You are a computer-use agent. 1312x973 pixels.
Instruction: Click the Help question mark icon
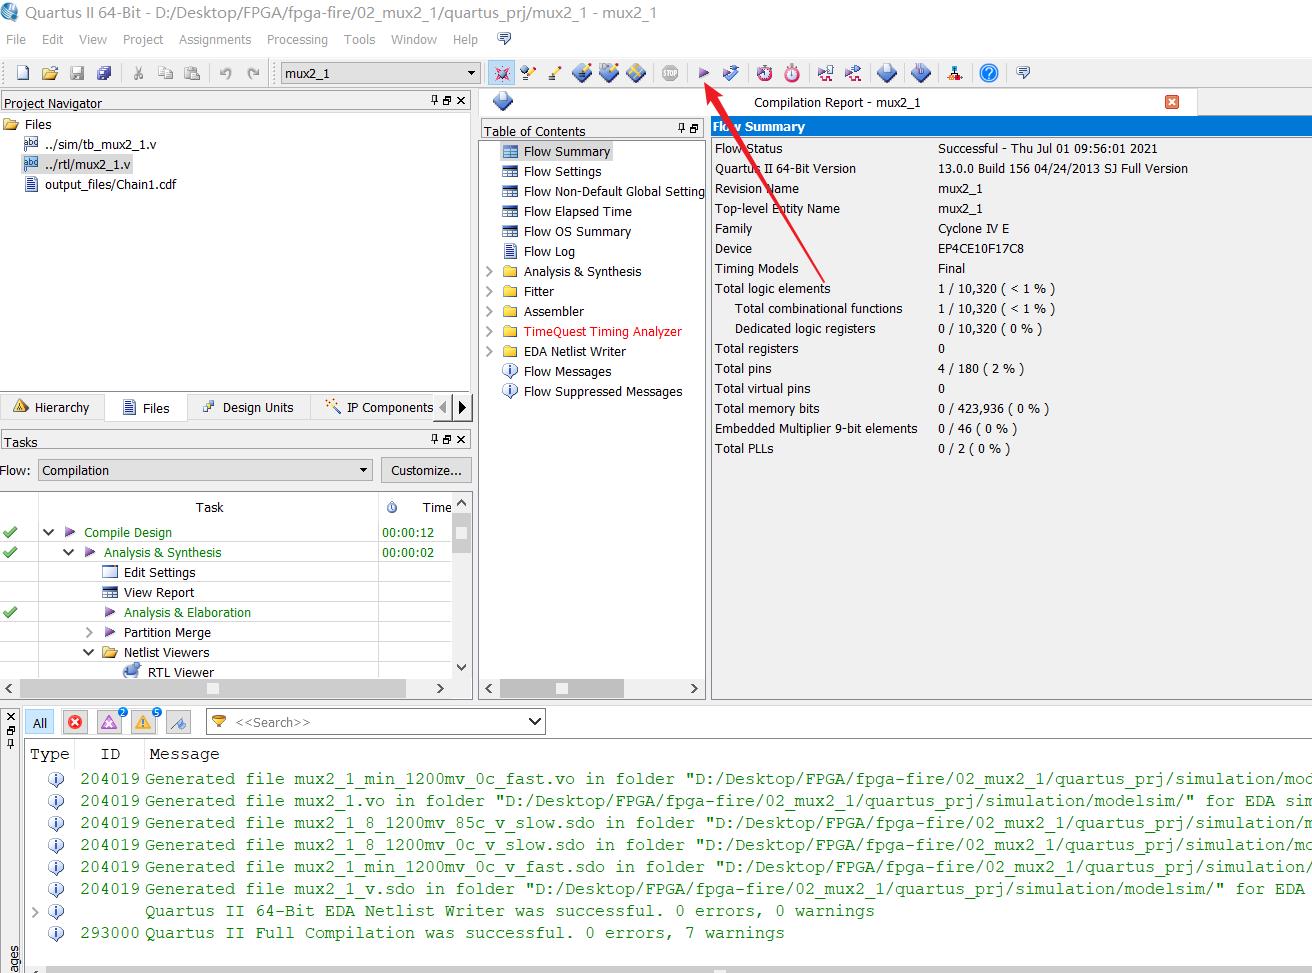tap(988, 73)
